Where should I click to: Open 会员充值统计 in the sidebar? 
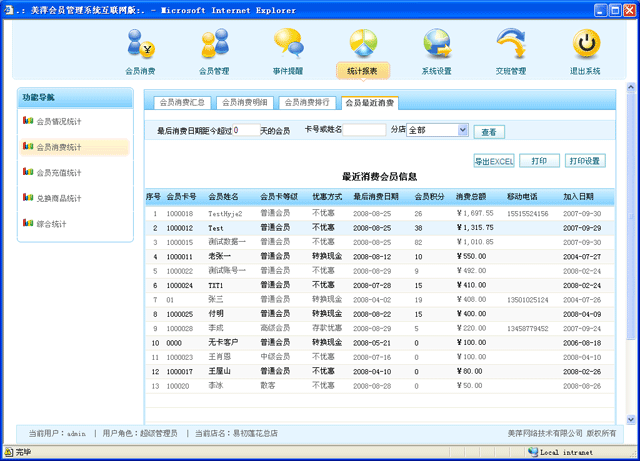click(59, 173)
